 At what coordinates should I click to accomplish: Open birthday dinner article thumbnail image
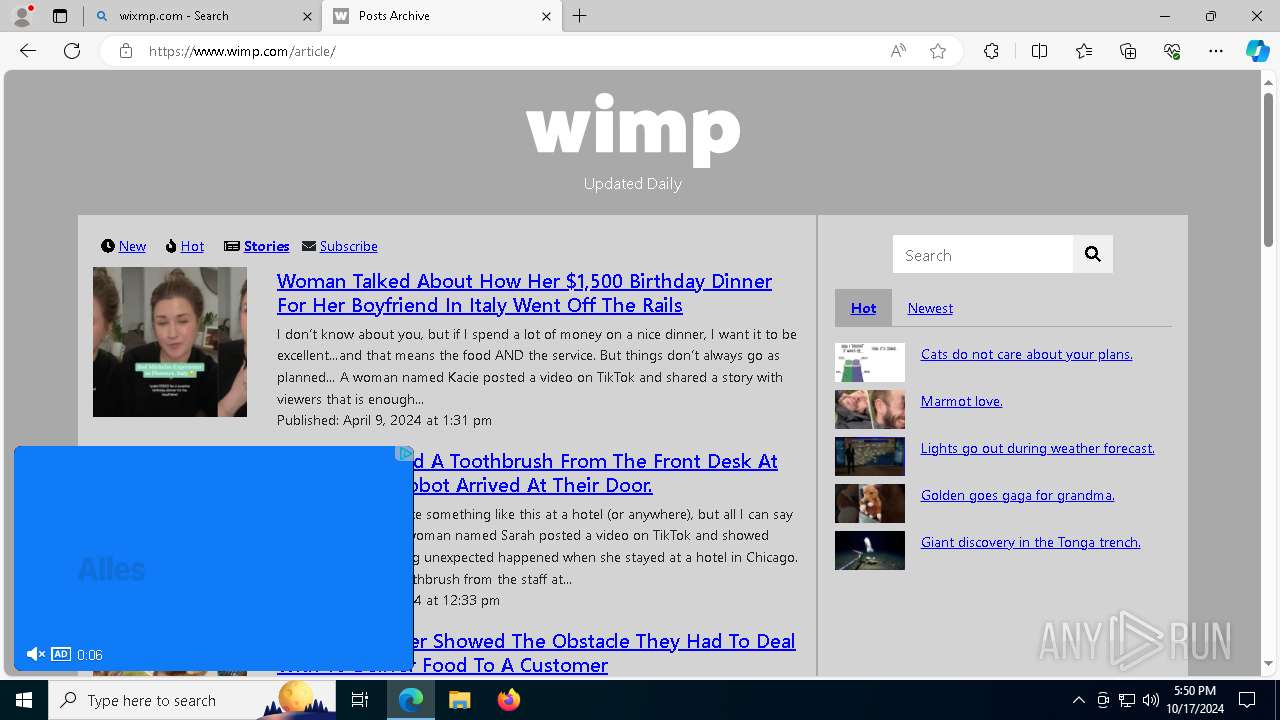click(170, 342)
